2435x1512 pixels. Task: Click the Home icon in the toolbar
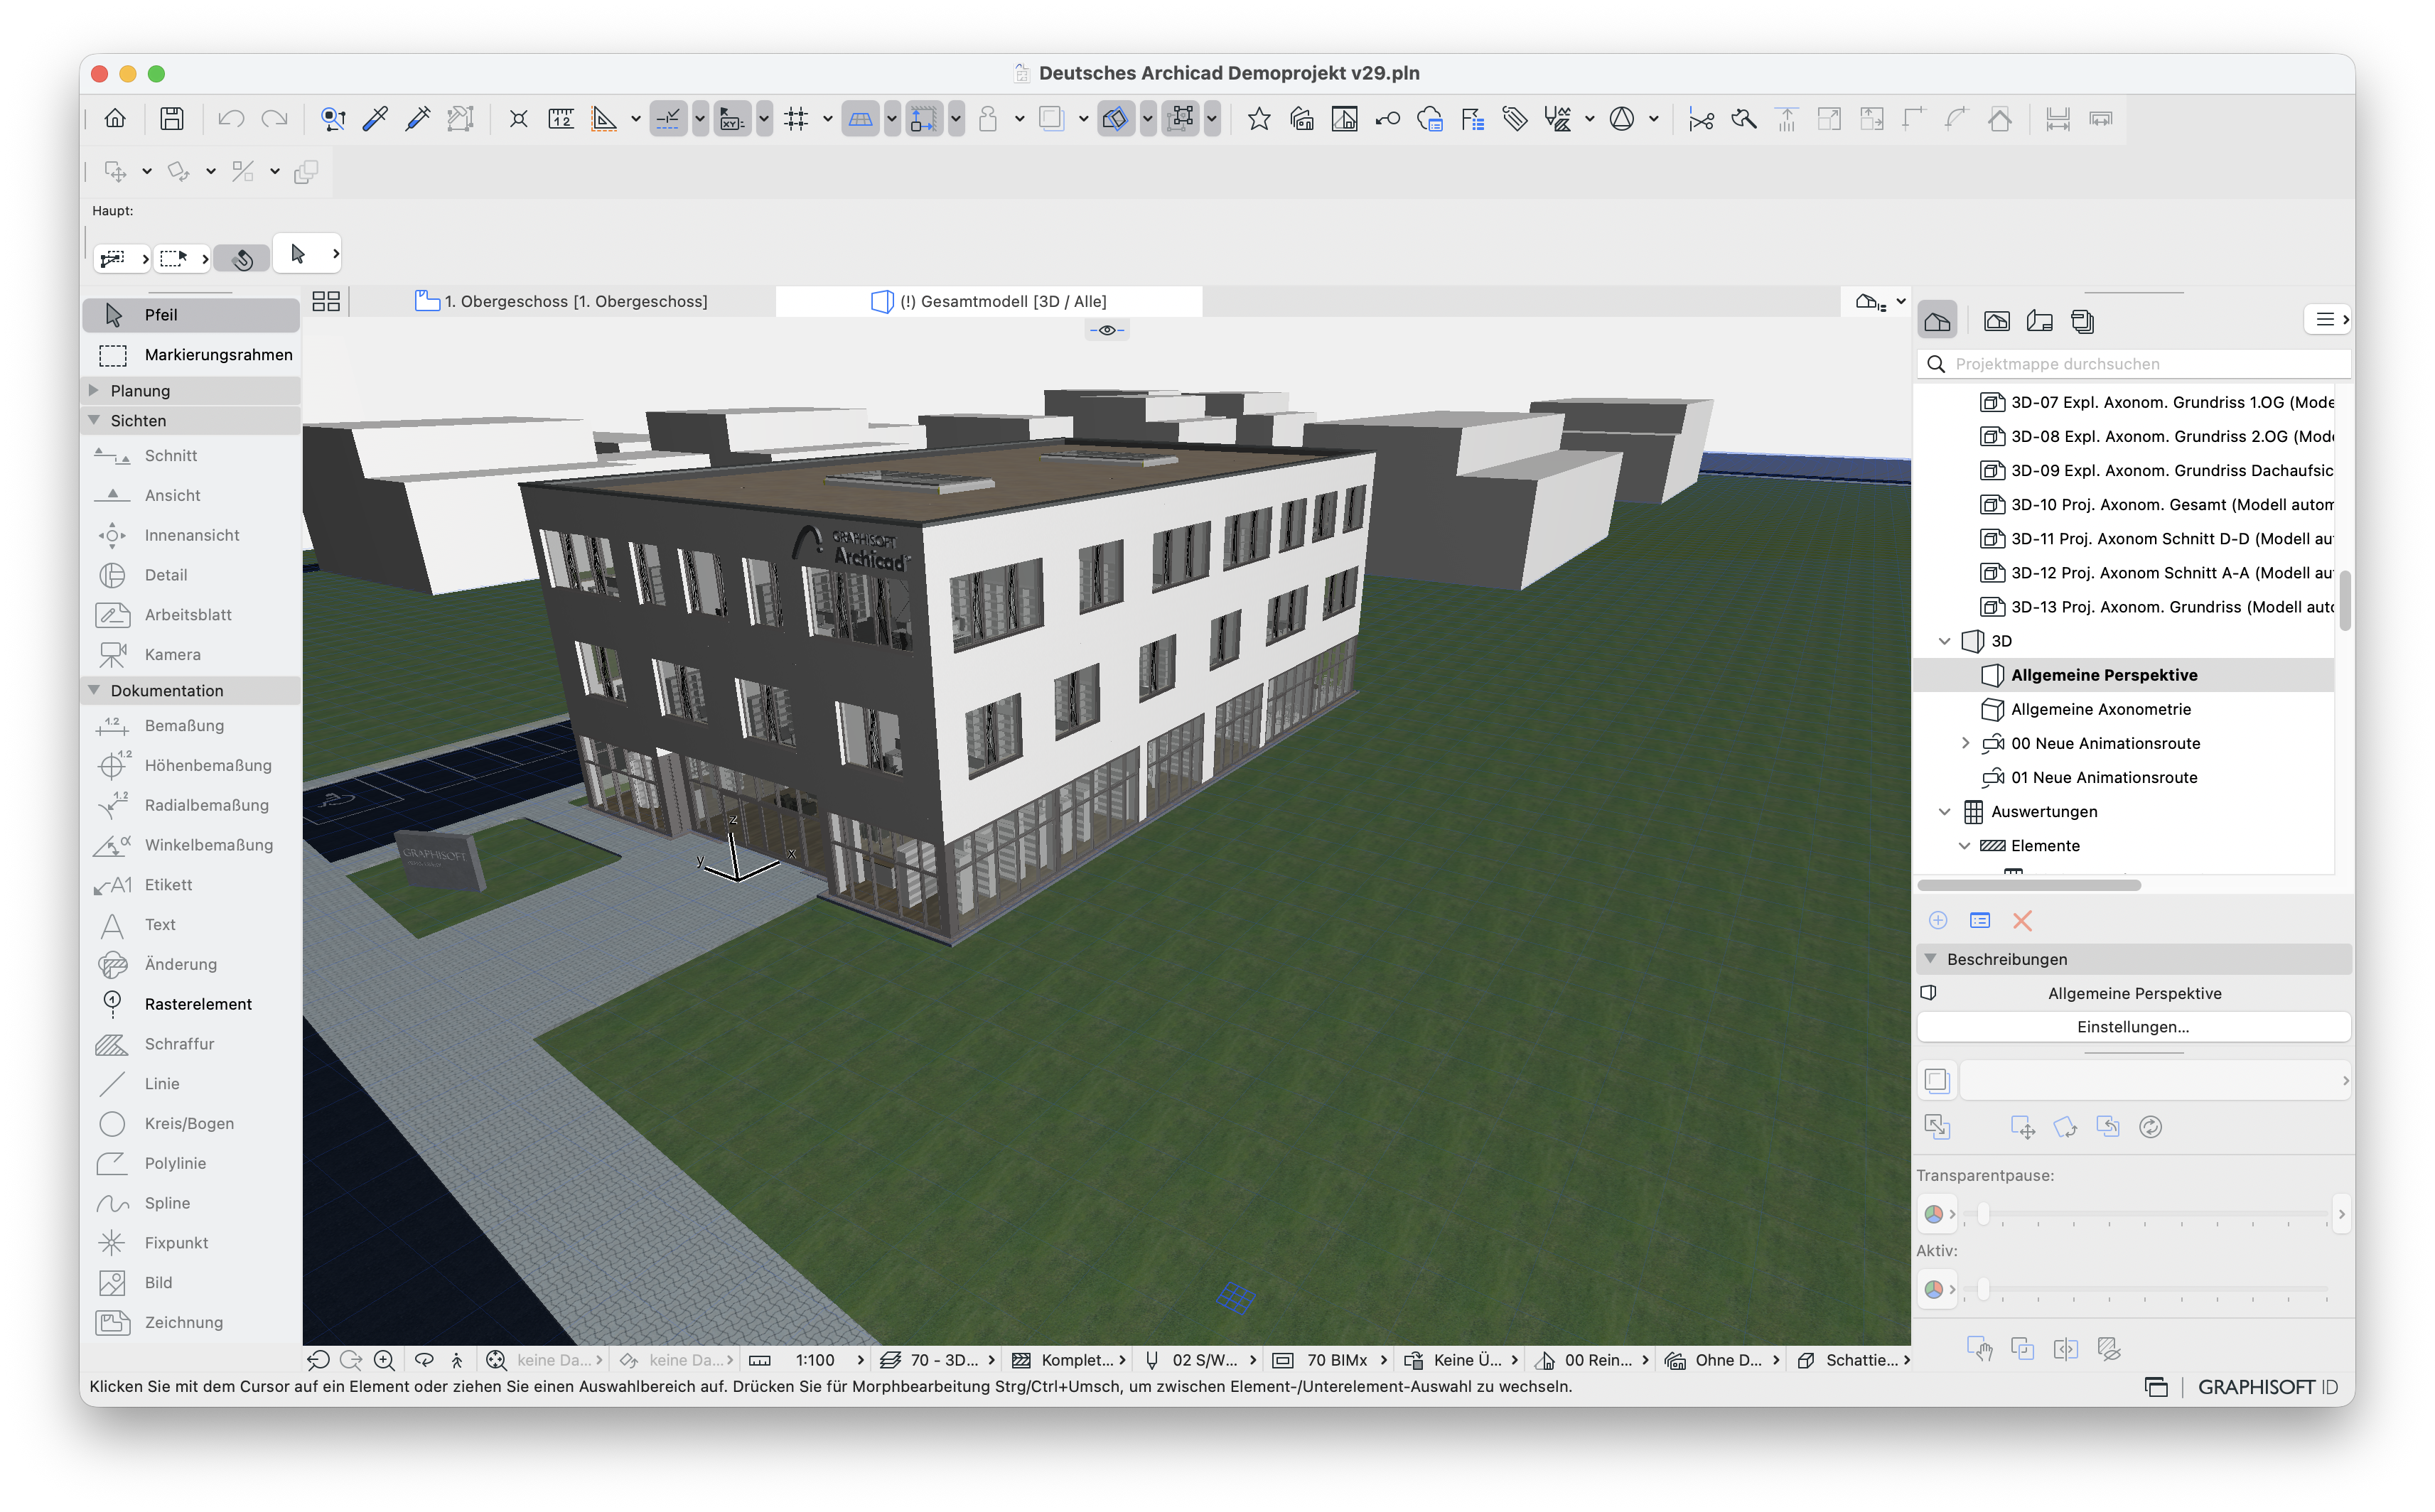[115, 119]
